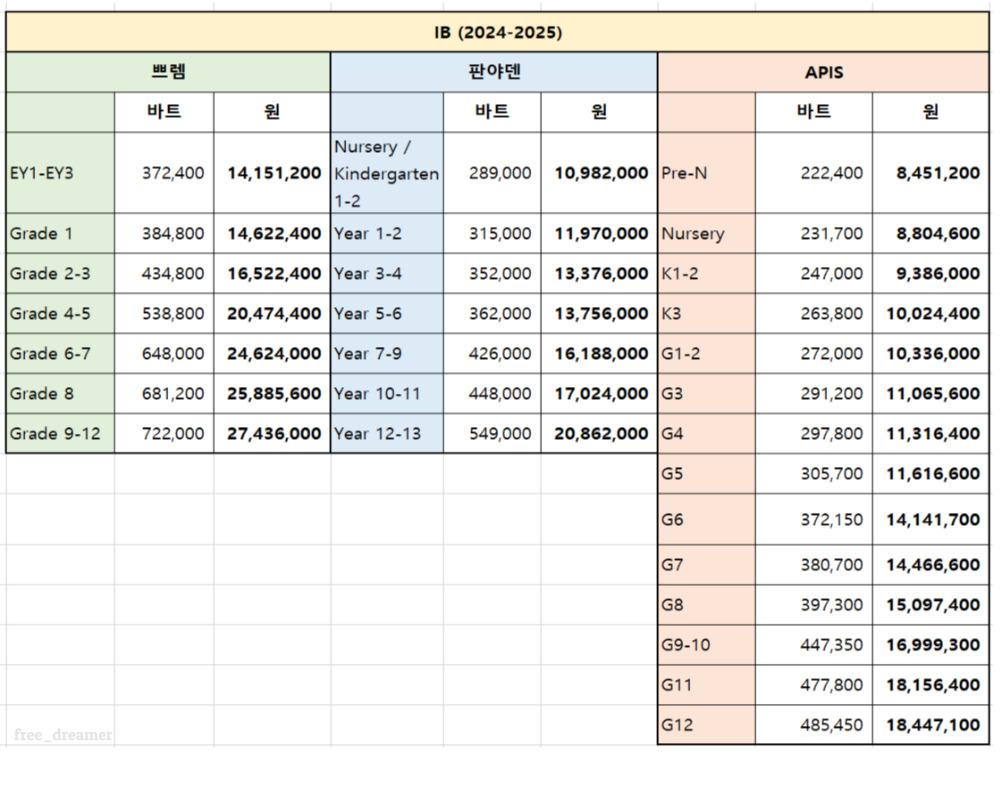Select cell with value 24,624,000
This screenshot has width=1000, height=800.
272,353
